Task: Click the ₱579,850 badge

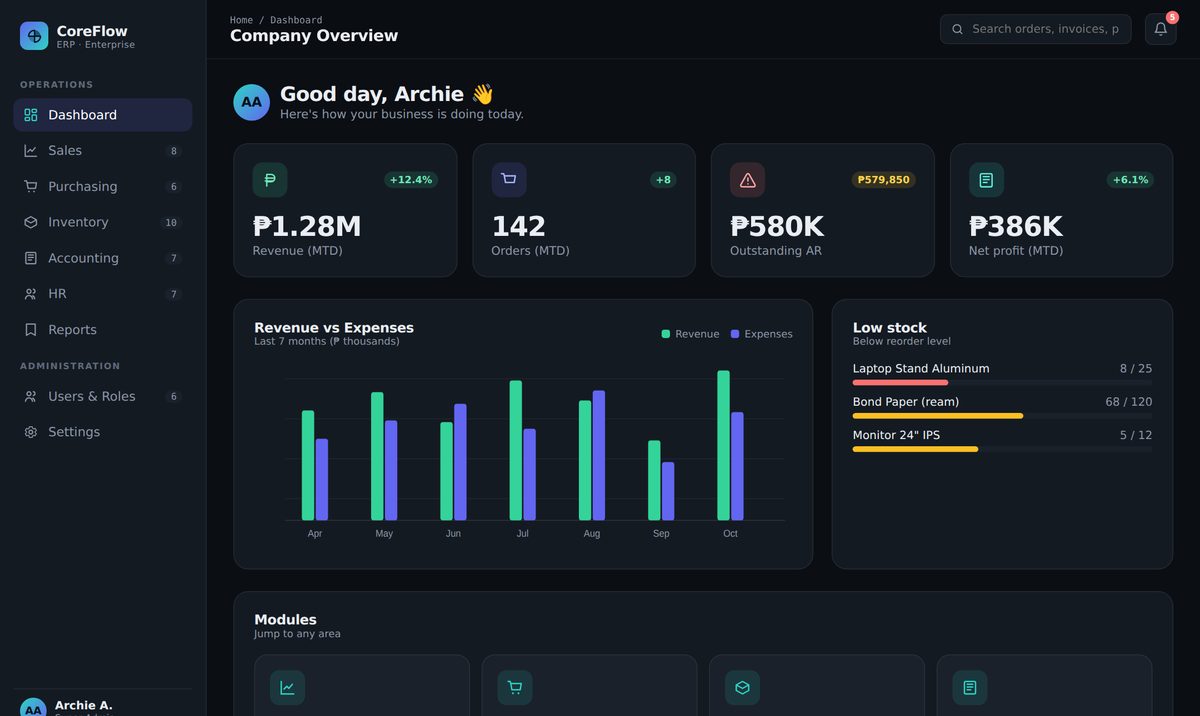Action: click(884, 180)
